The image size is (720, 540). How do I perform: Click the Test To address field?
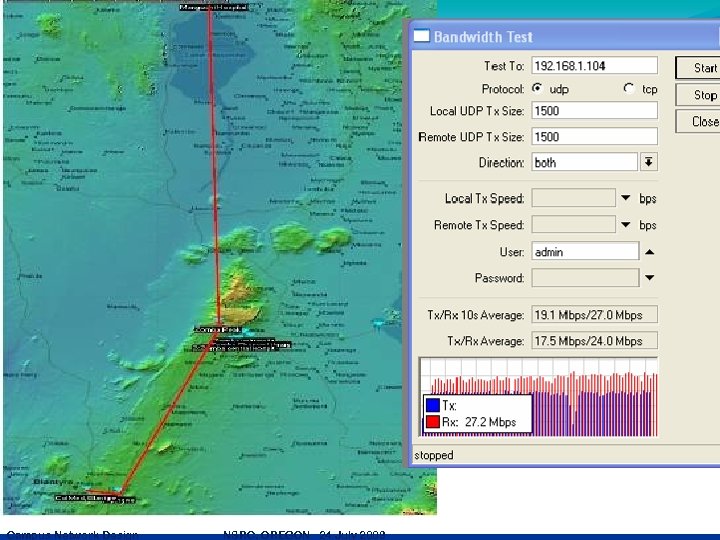pyautogui.click(x=594, y=65)
